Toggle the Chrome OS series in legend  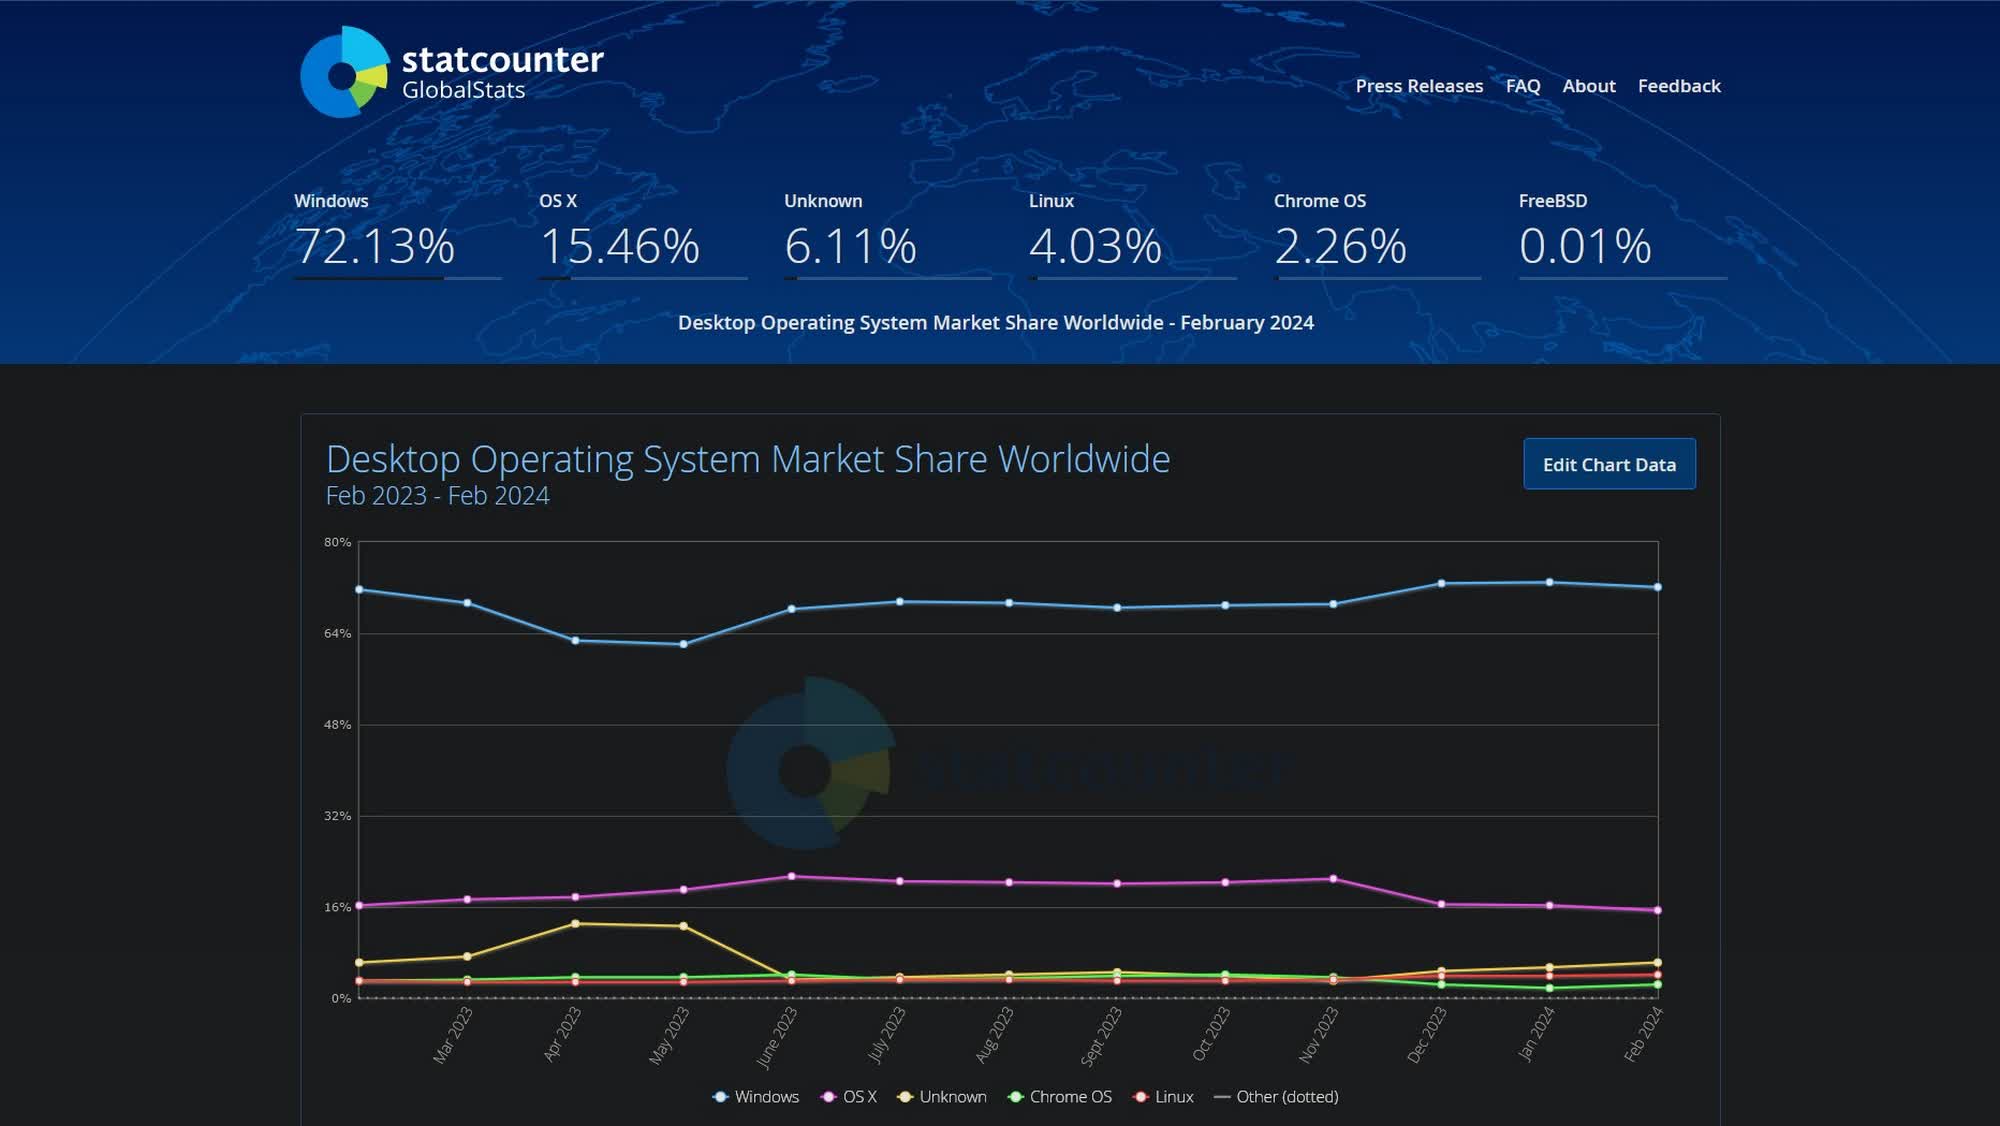pos(1060,1097)
